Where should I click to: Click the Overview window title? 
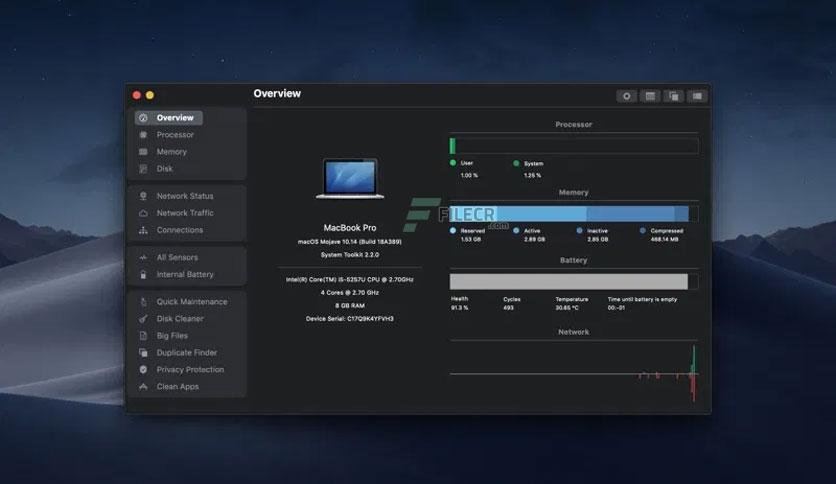[x=277, y=94]
